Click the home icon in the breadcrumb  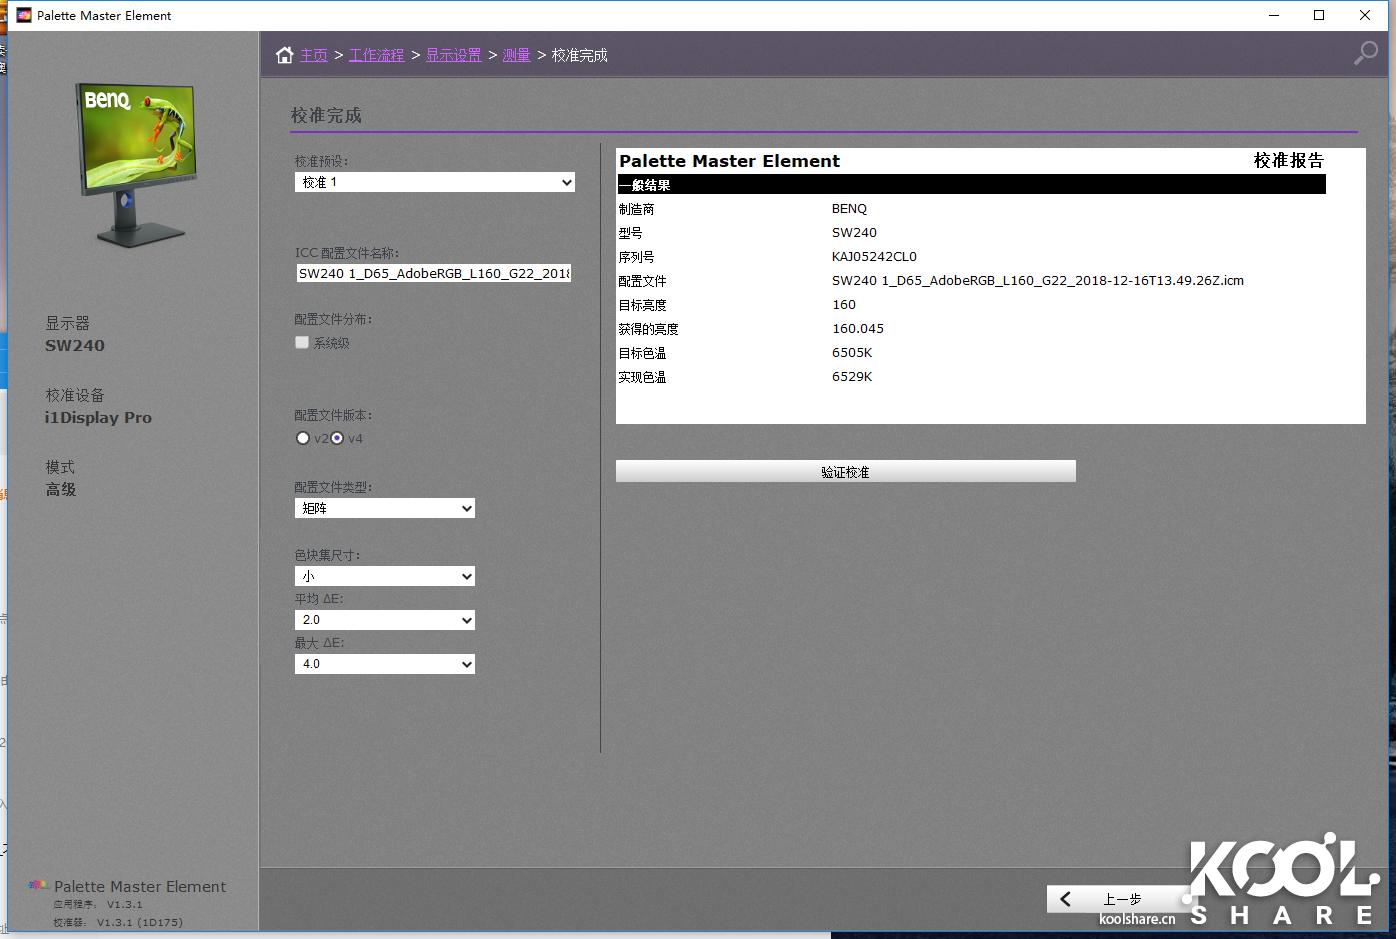(284, 55)
